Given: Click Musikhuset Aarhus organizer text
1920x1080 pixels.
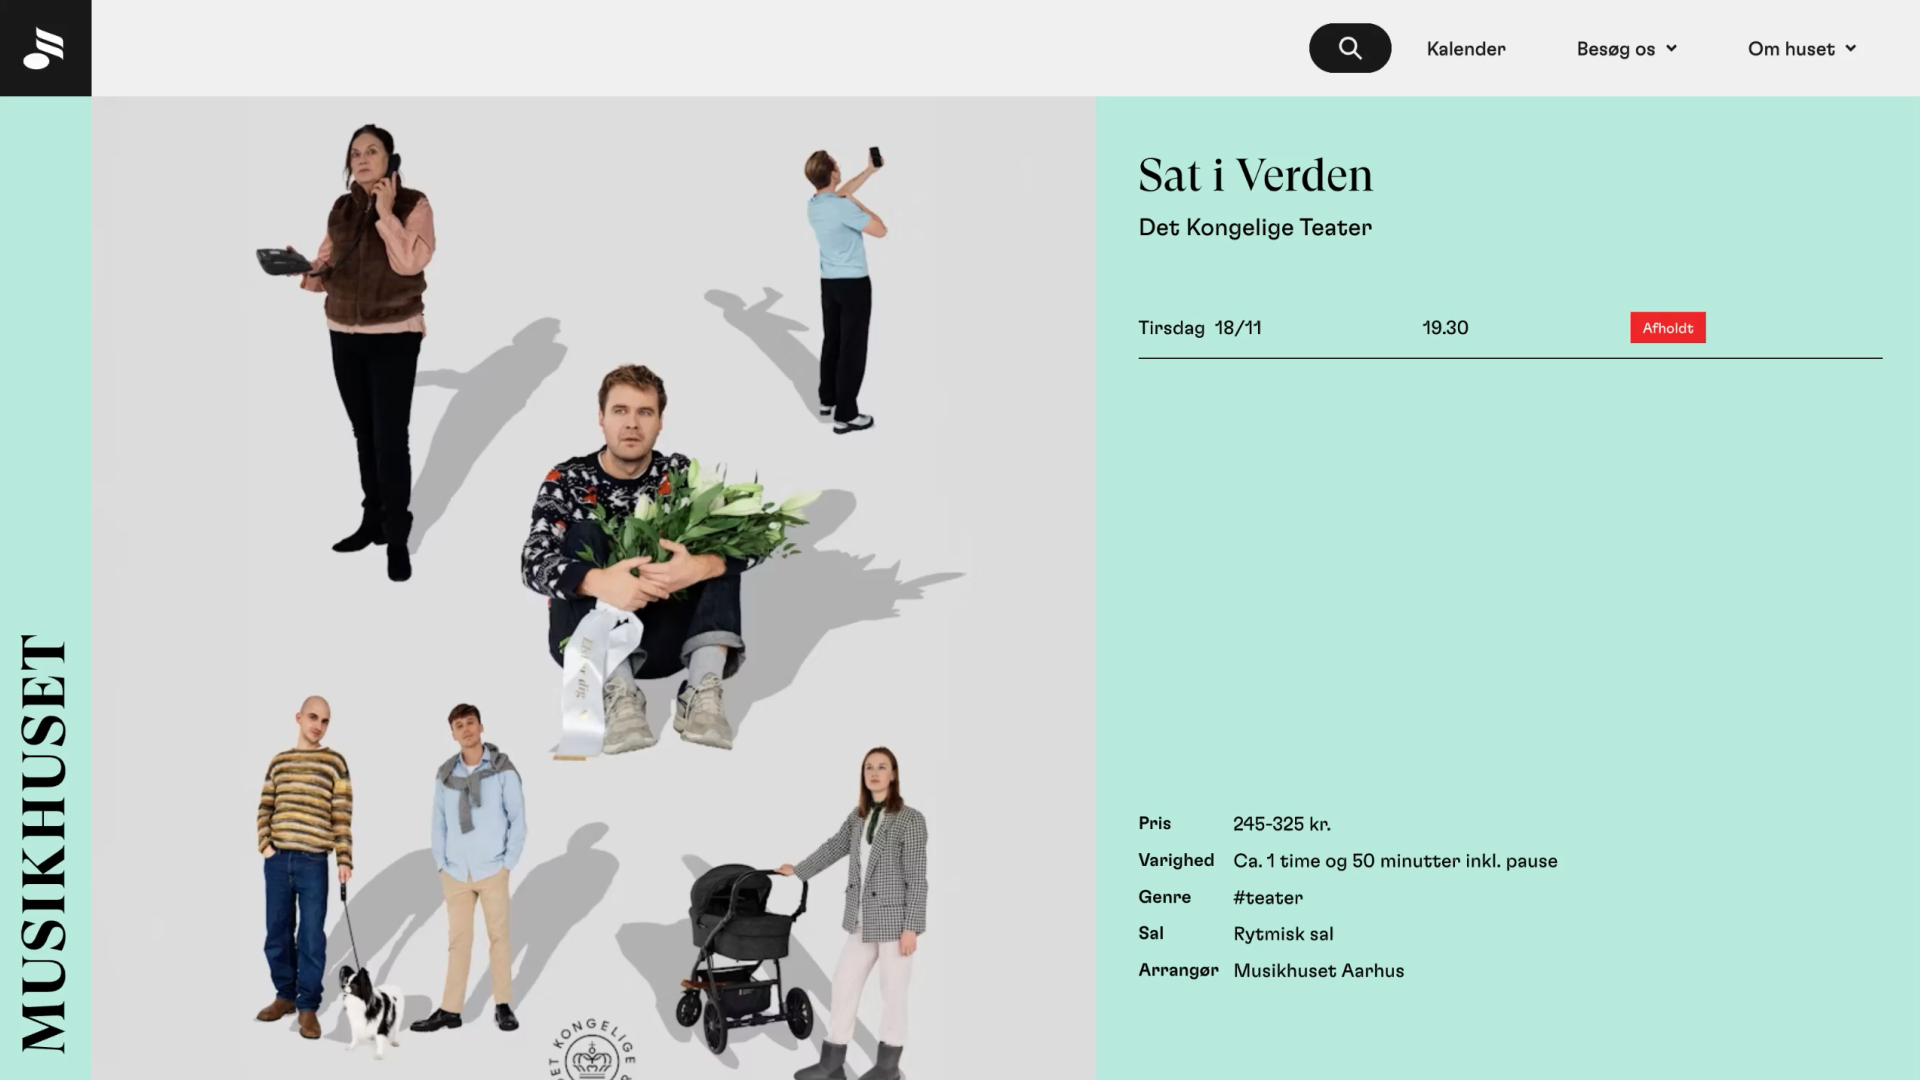Looking at the screenshot, I should tap(1319, 971).
